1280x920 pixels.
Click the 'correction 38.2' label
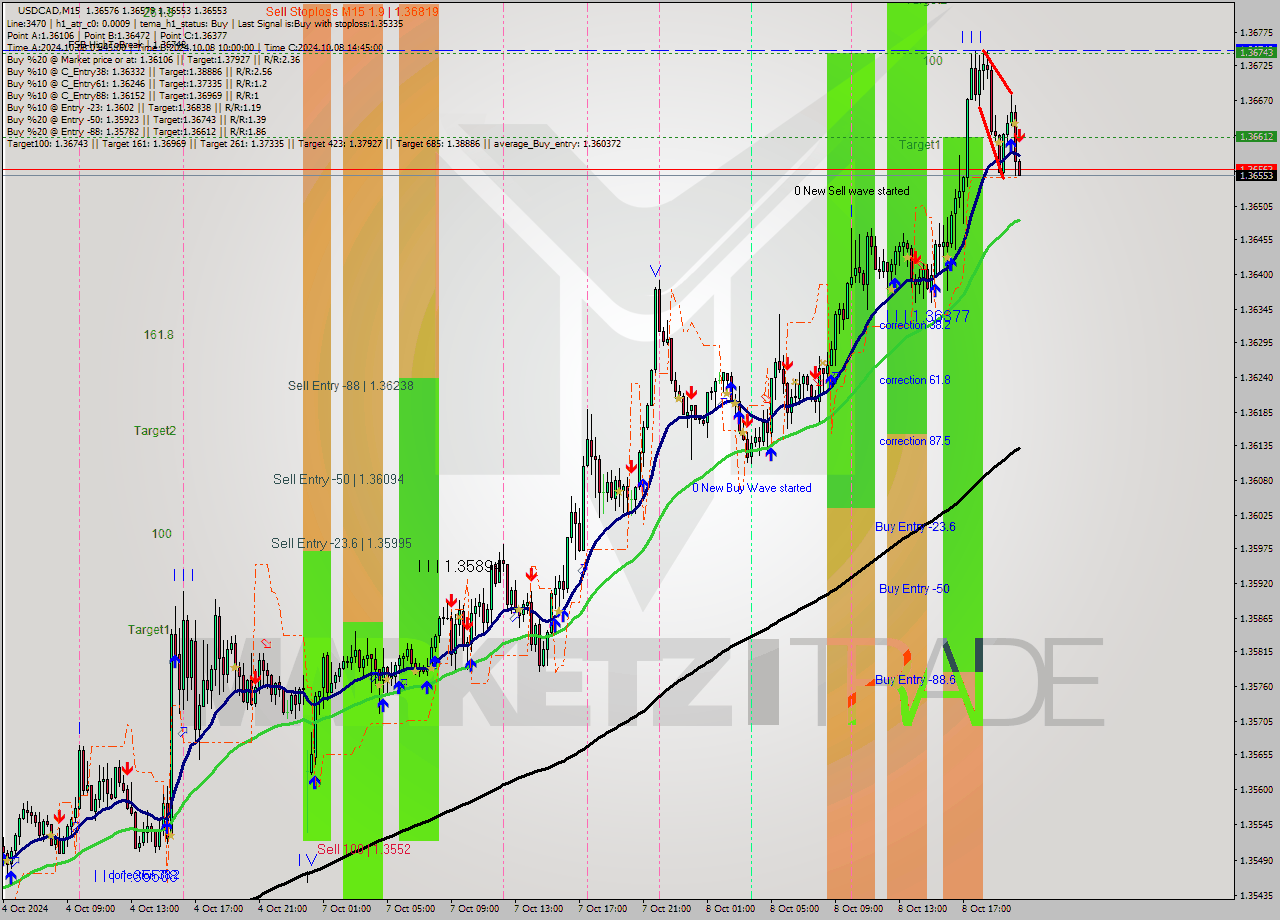[x=915, y=325]
